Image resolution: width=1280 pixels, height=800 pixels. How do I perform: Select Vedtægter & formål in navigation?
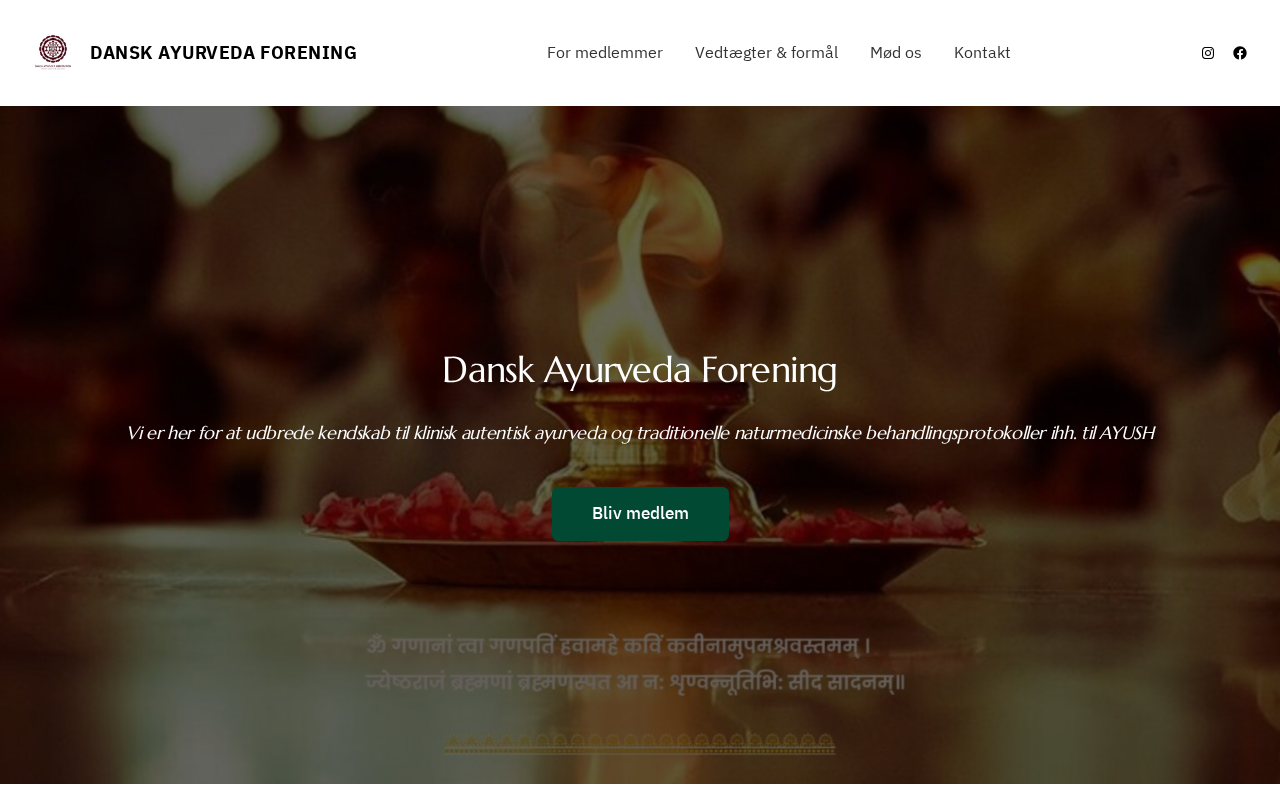point(766,52)
